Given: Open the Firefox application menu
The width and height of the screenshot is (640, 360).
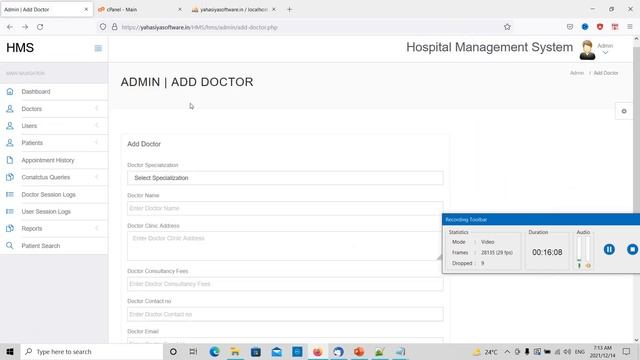Looking at the screenshot, I should tap(630, 27).
